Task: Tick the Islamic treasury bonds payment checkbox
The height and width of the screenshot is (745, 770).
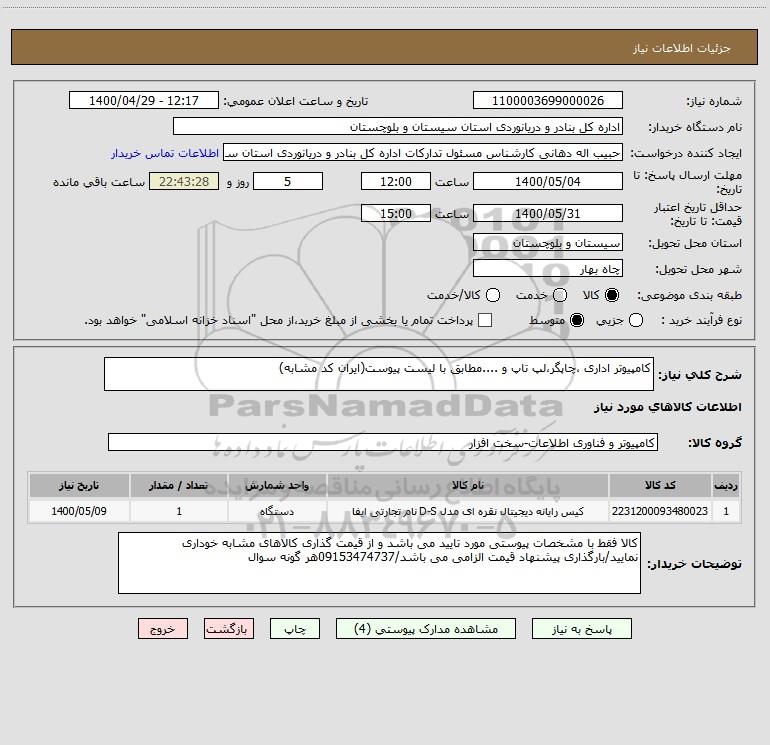Action: [485, 320]
